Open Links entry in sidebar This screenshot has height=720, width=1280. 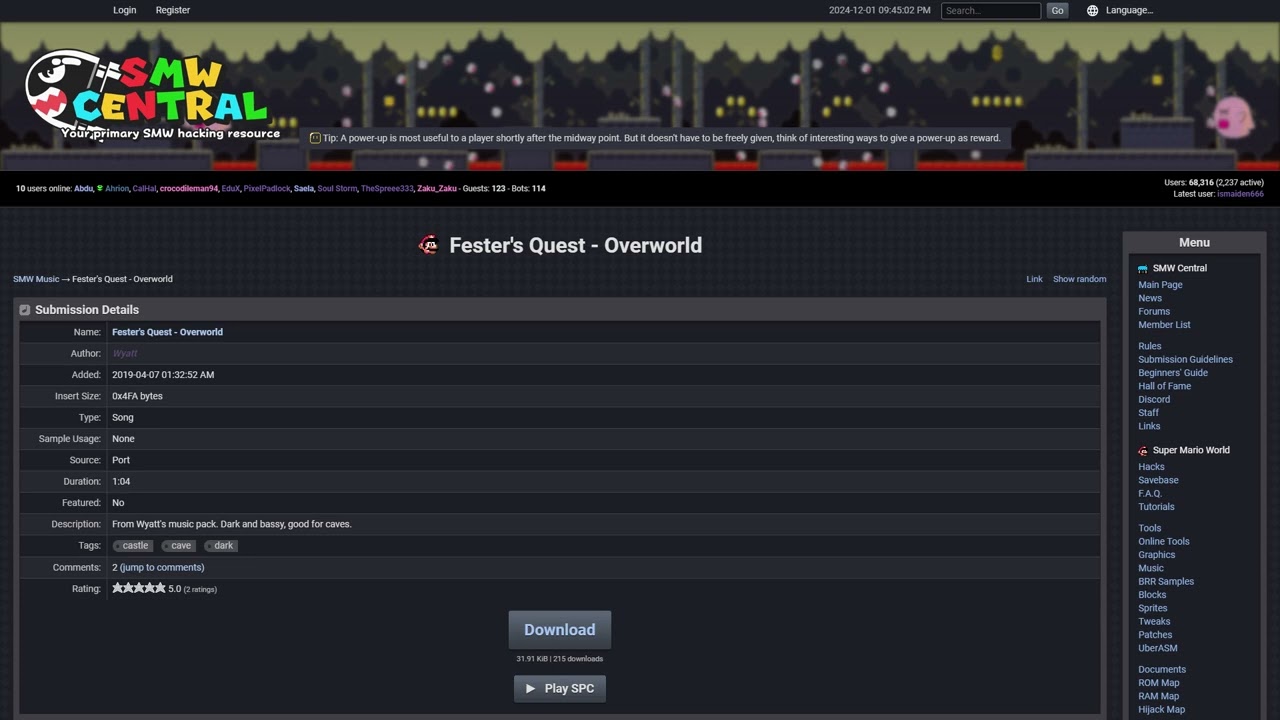[1149, 426]
